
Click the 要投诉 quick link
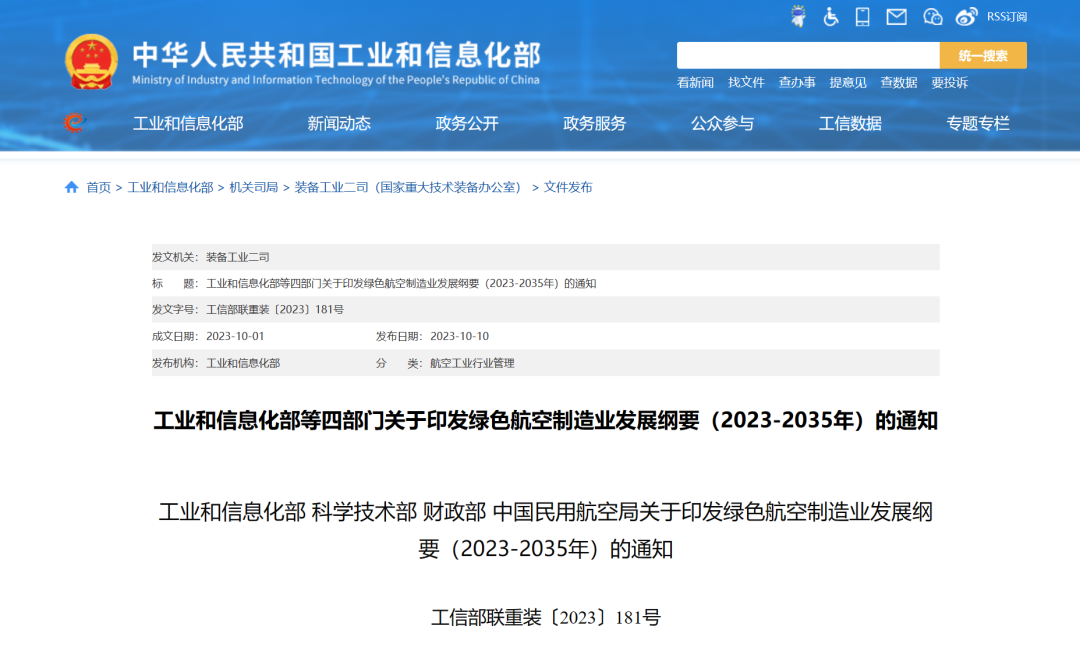coord(950,83)
